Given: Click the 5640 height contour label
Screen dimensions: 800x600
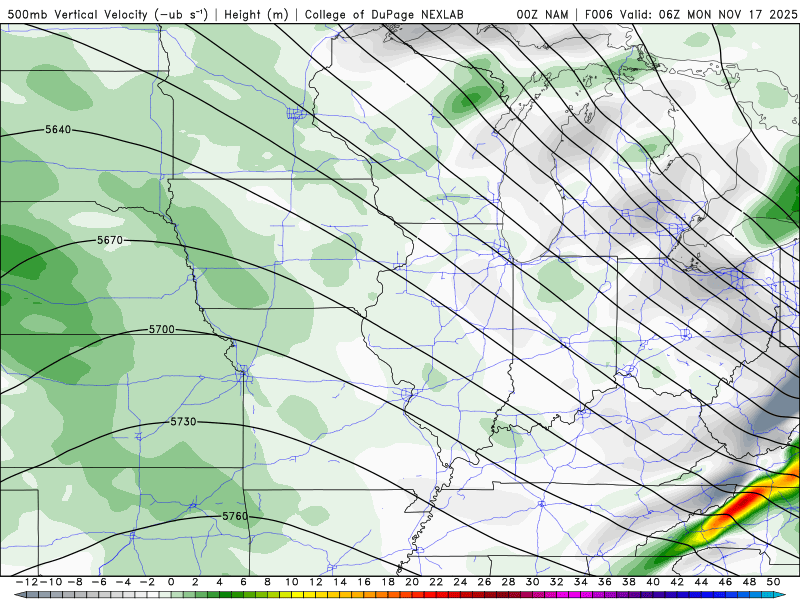Looking at the screenshot, I should 58,130.
